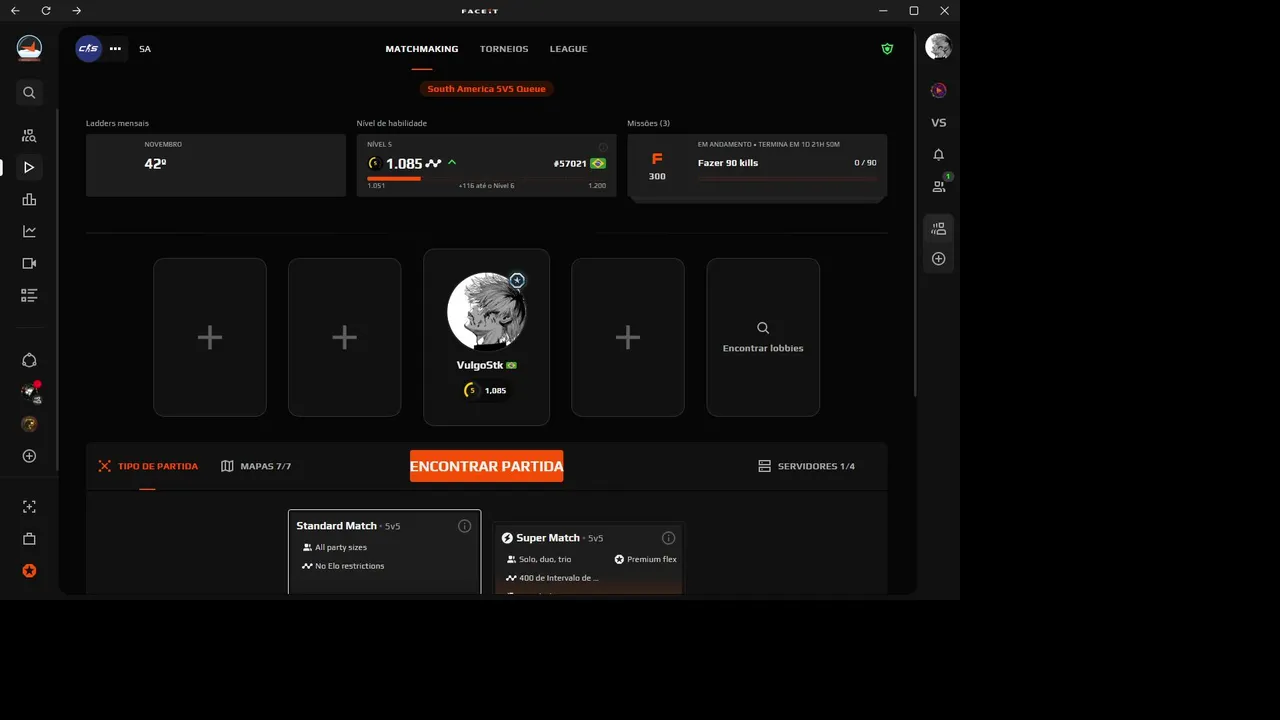Open the VS icon in right sidebar
This screenshot has height=720, width=1280.
coord(938,122)
